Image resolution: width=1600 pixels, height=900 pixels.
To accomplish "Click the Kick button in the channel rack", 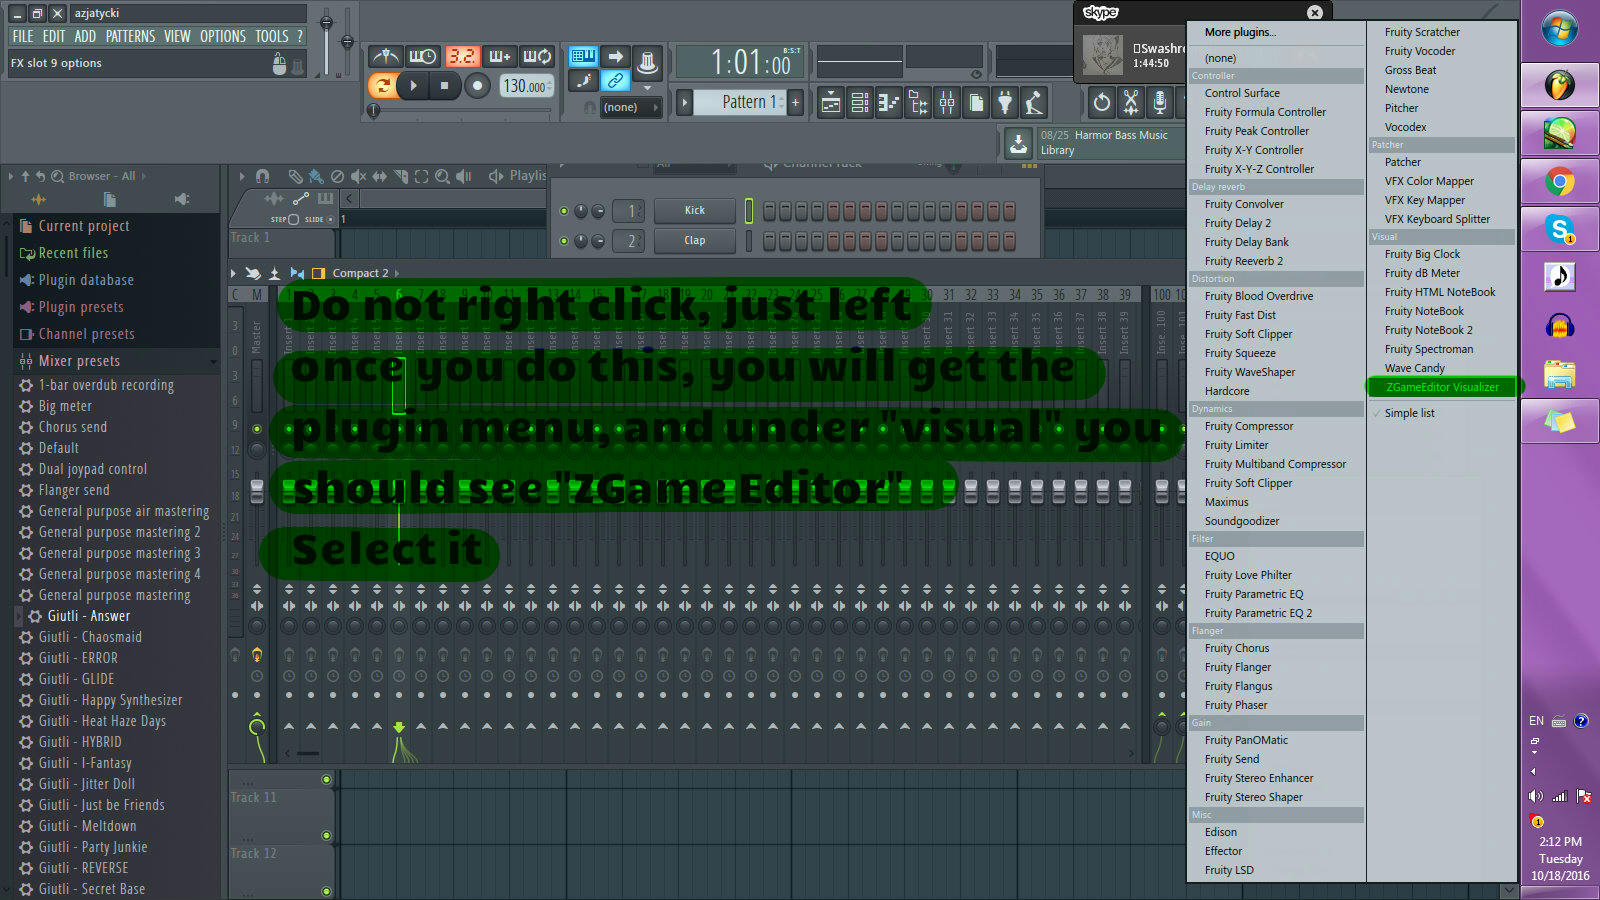I will 694,210.
